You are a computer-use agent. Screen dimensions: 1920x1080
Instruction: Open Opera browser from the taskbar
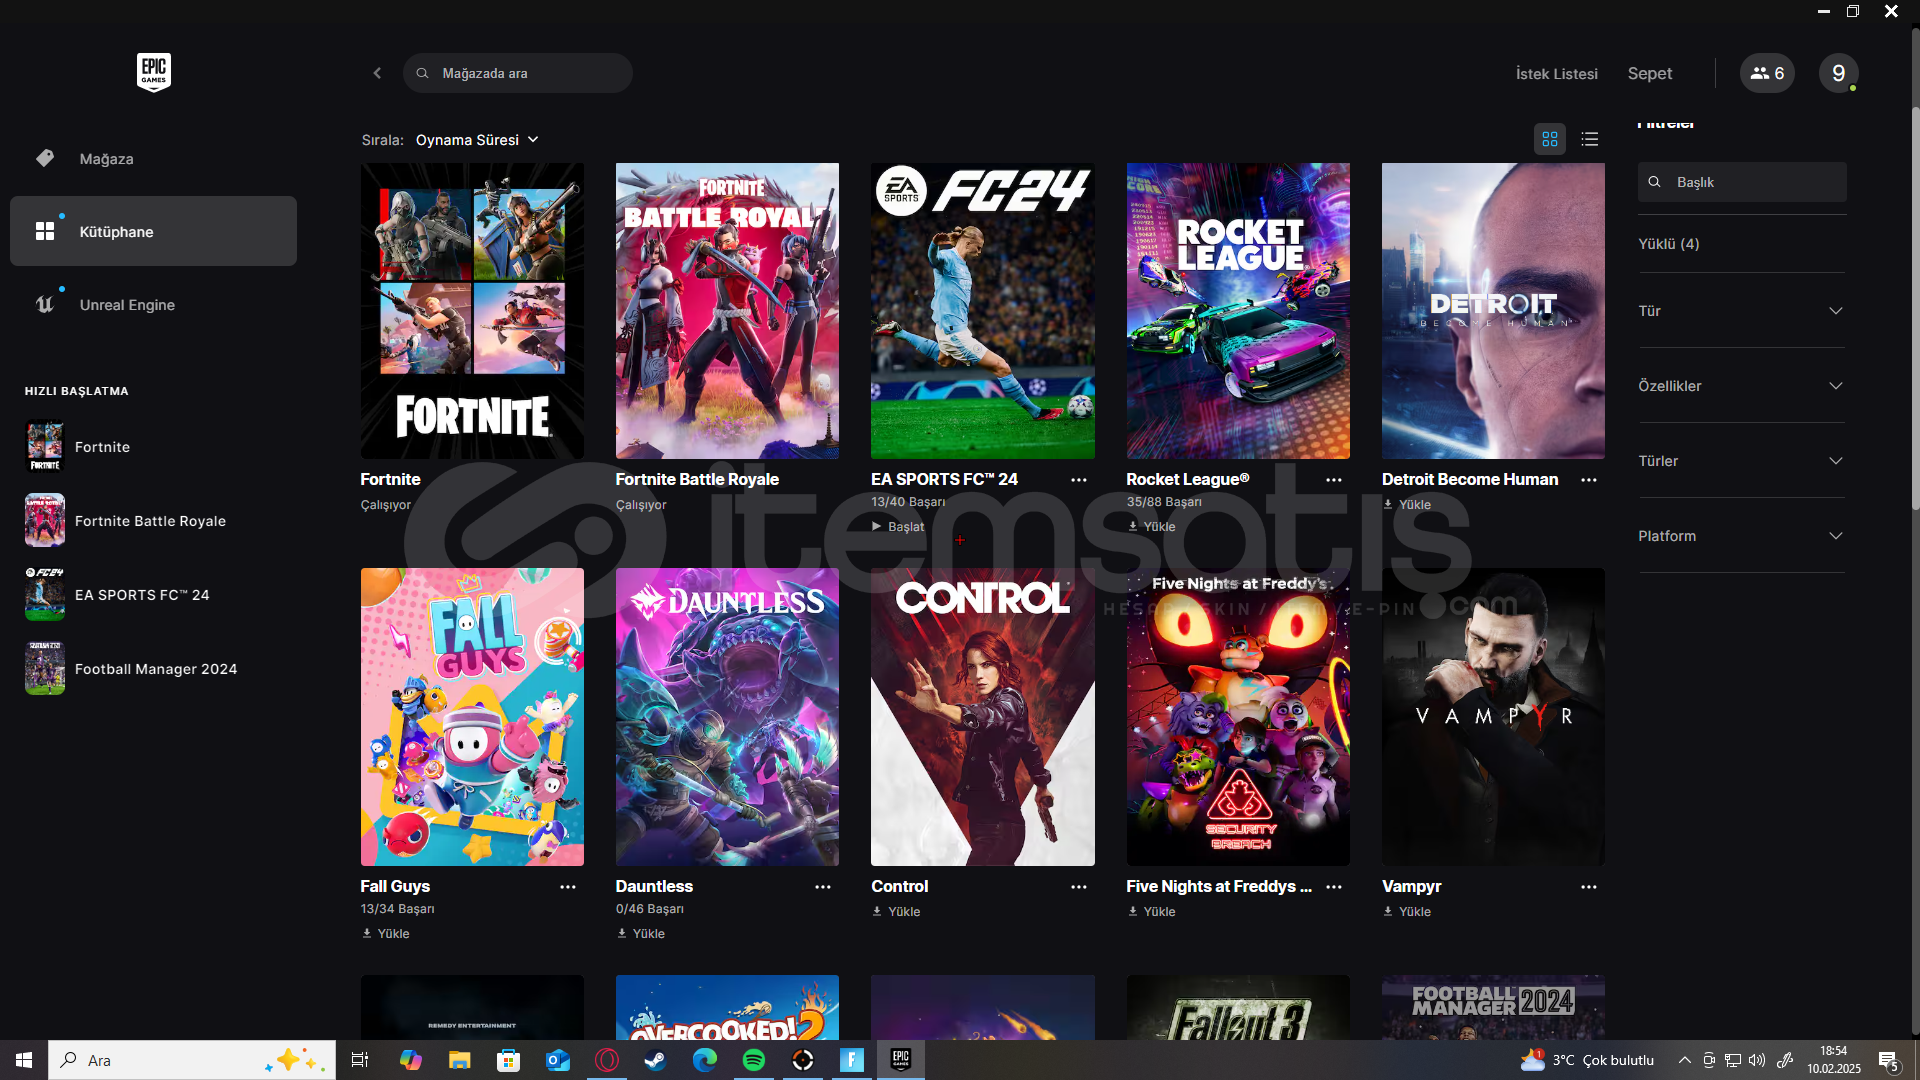click(x=606, y=1060)
